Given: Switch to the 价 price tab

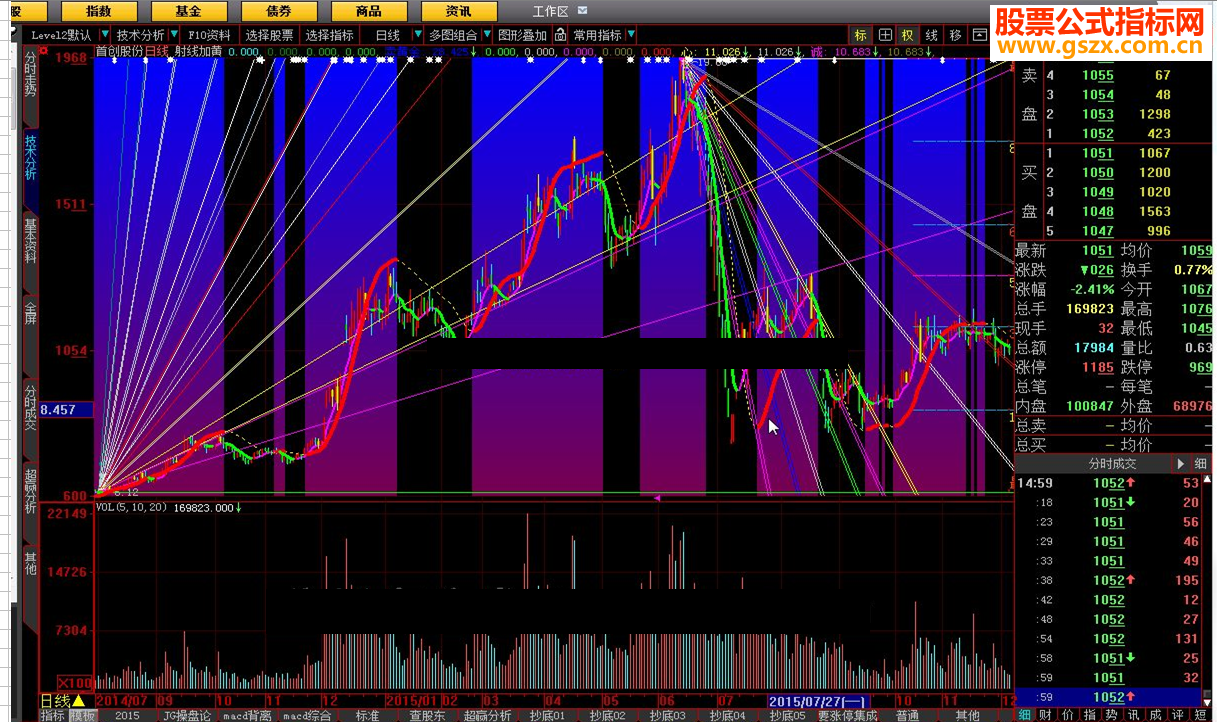Looking at the screenshot, I should point(1068,715).
